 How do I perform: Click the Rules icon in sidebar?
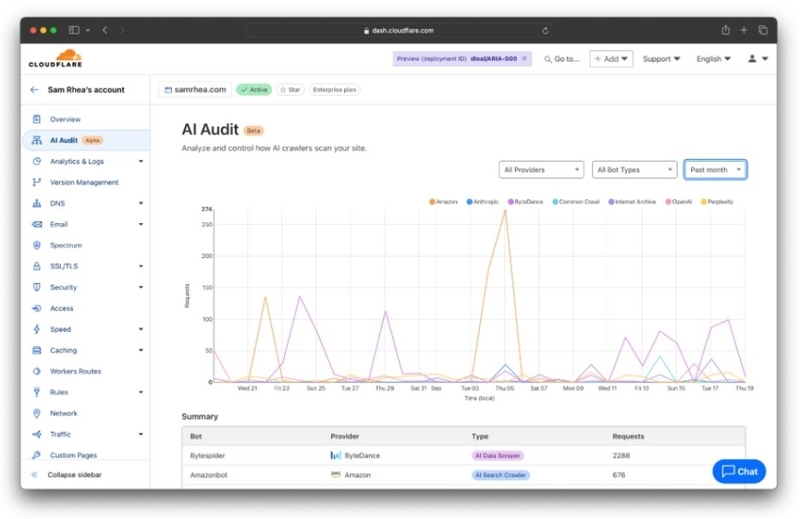(37, 392)
